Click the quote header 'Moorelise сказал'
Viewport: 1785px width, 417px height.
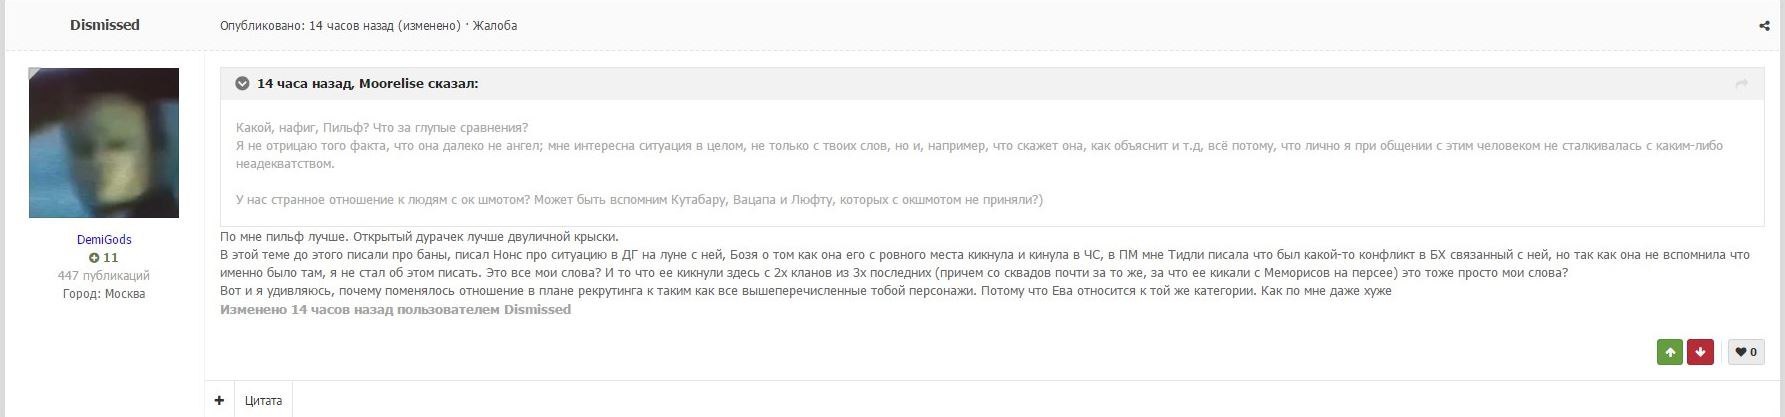[367, 84]
